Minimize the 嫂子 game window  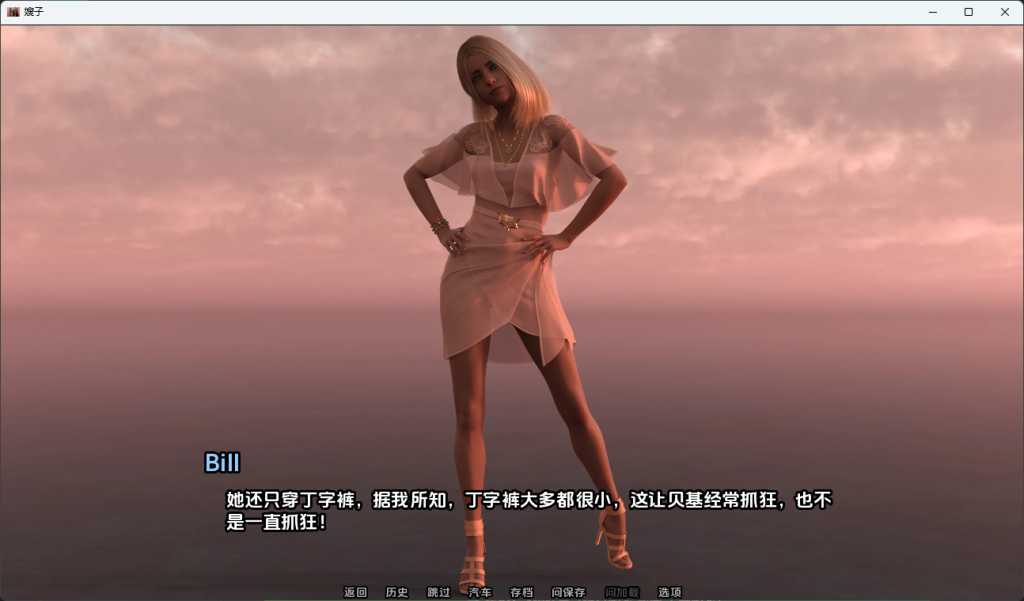coord(933,12)
